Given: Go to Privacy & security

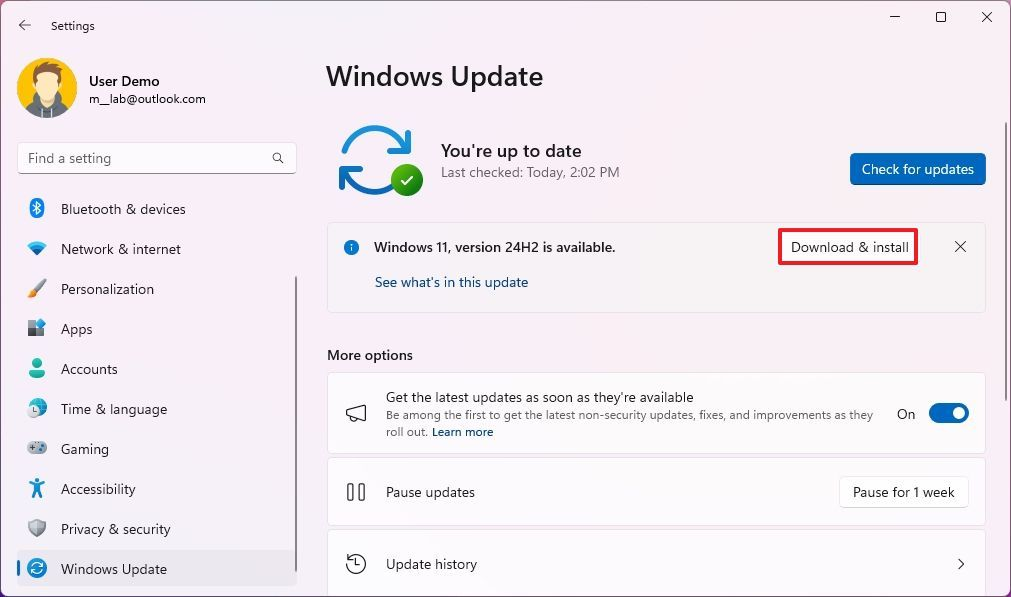Looking at the screenshot, I should (x=155, y=529).
